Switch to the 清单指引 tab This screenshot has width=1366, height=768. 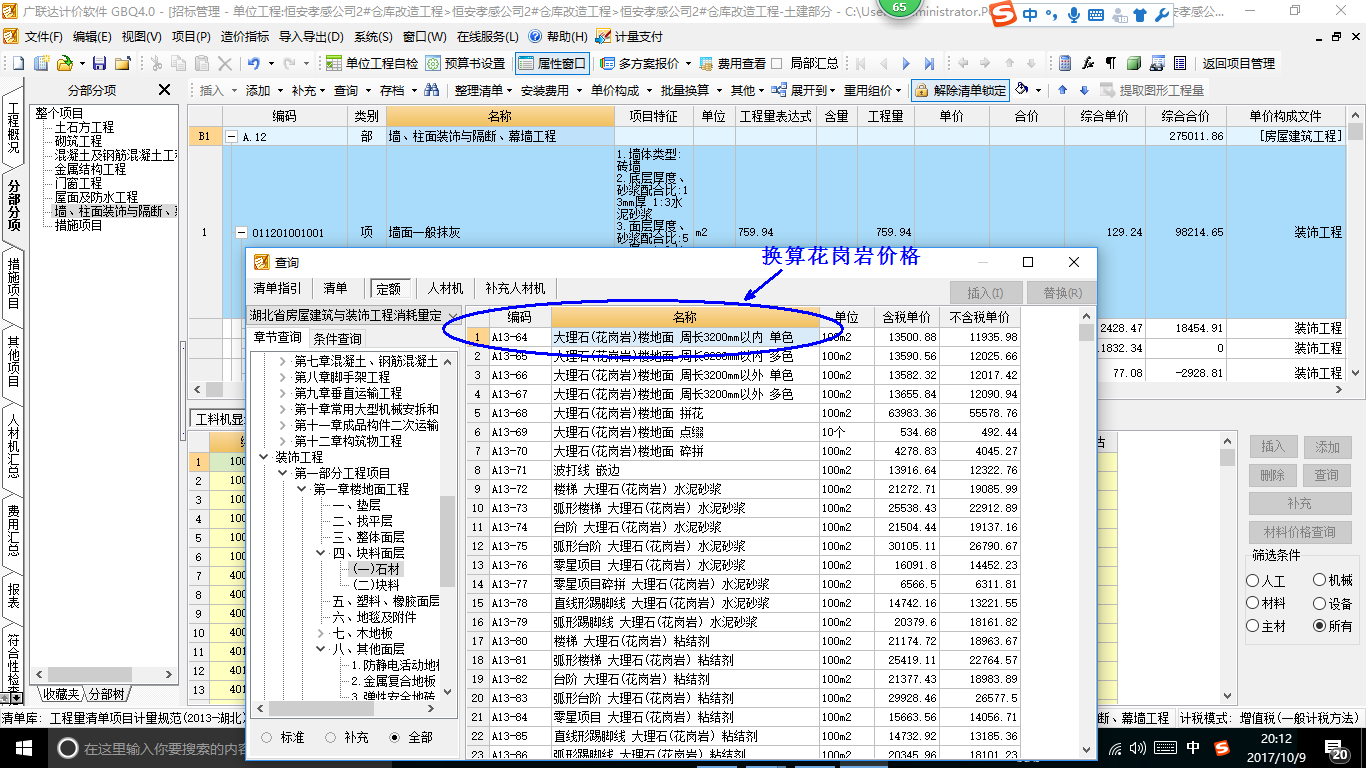coord(277,288)
